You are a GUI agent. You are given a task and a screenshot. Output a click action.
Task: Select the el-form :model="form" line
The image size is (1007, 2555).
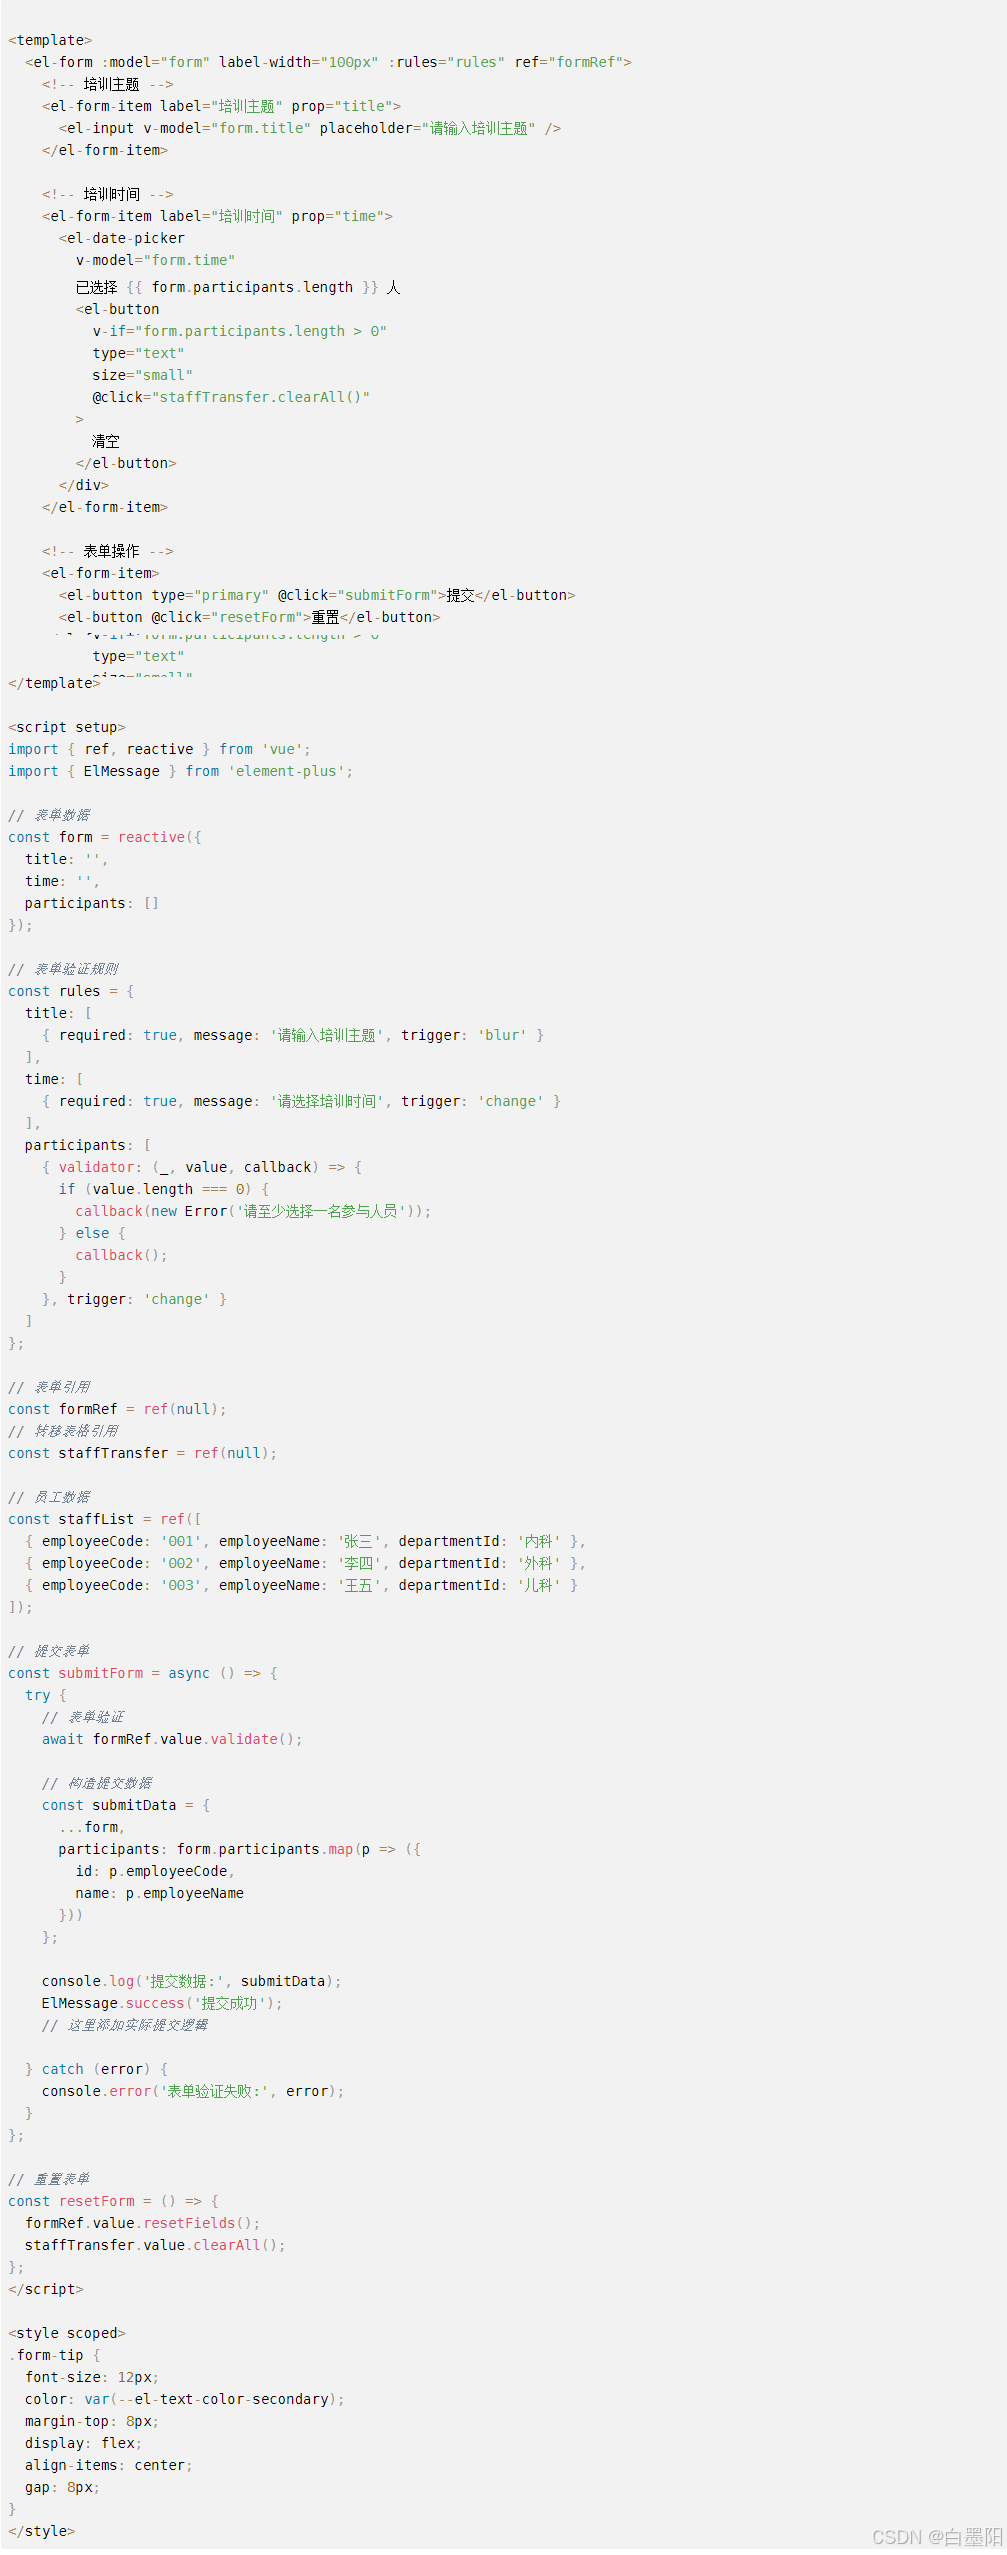point(328,62)
